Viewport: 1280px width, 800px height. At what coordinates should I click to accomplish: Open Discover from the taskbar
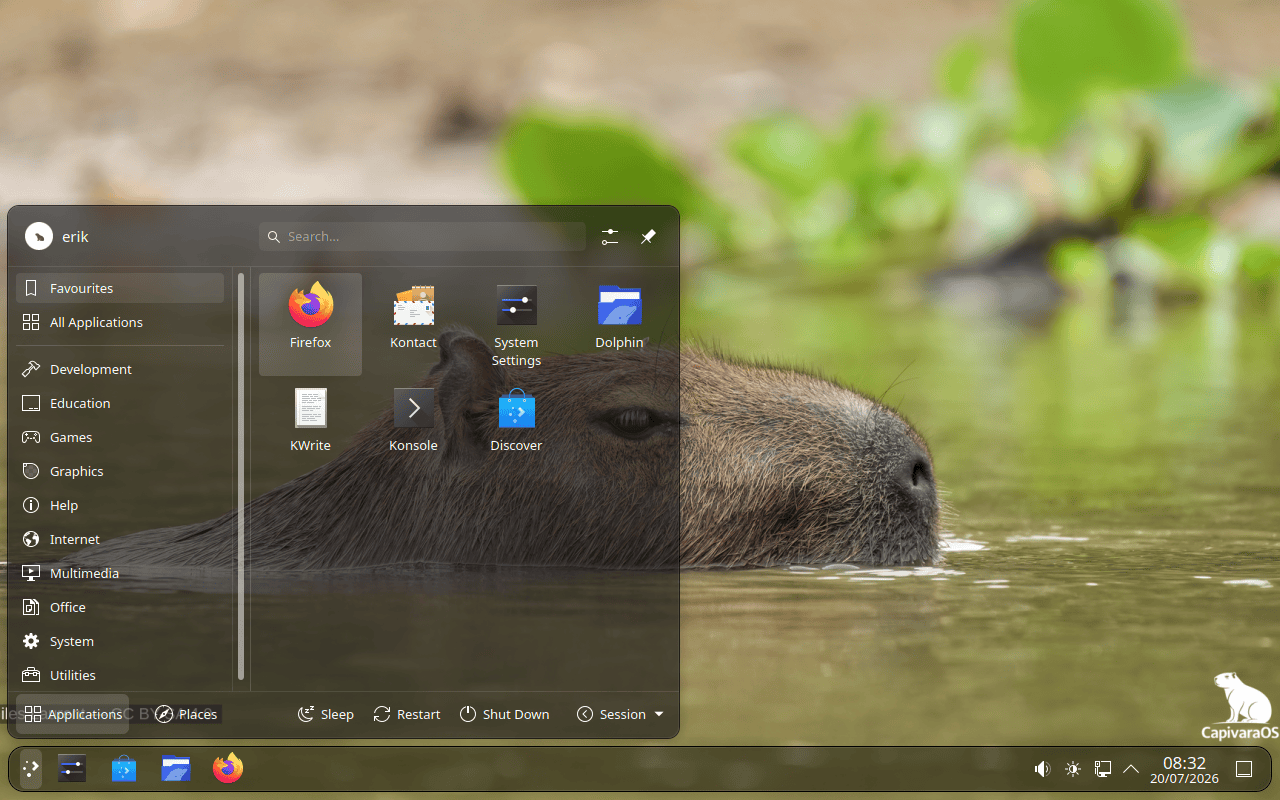(x=124, y=769)
